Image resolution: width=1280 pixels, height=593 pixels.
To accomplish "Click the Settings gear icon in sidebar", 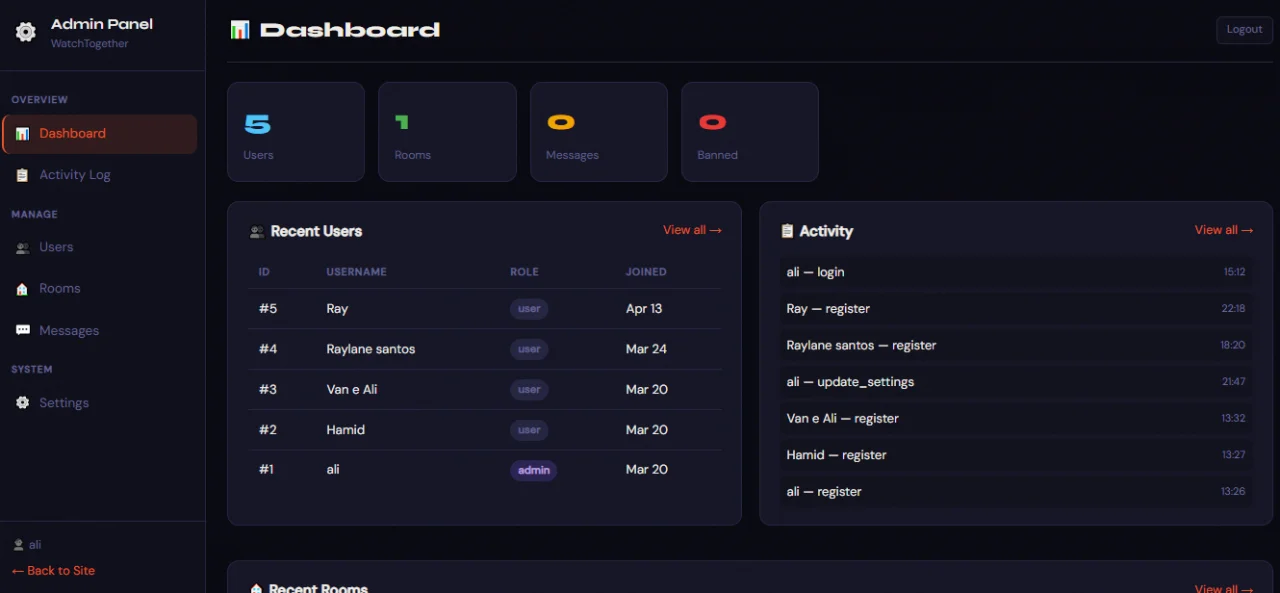I will (x=22, y=403).
